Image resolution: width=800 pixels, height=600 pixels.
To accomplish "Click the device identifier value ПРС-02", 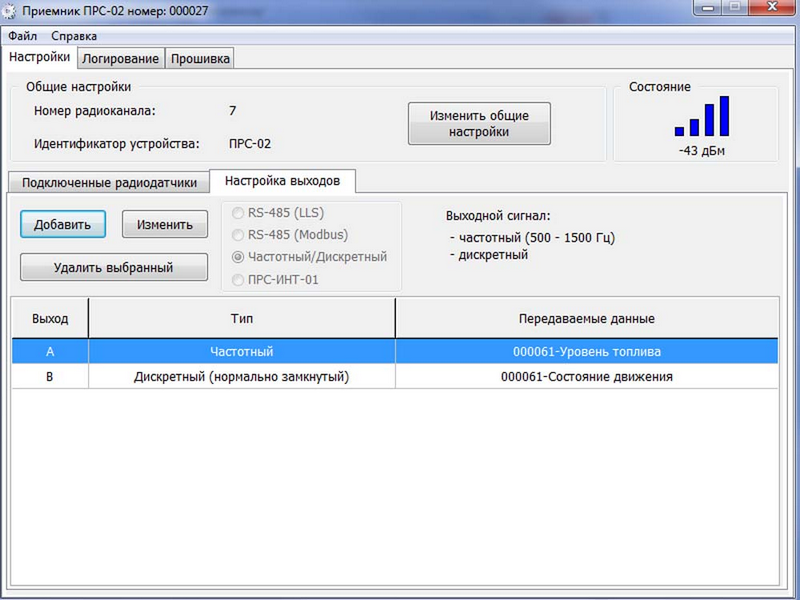I will 250,144.
